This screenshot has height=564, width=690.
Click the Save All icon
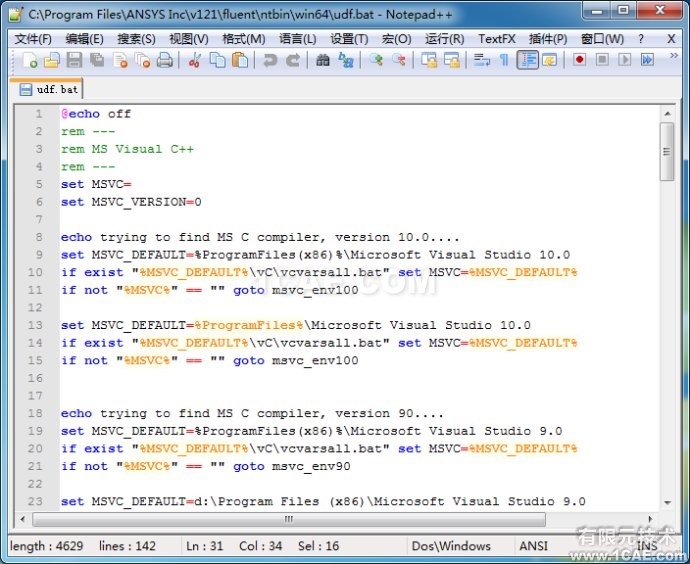coord(97,60)
